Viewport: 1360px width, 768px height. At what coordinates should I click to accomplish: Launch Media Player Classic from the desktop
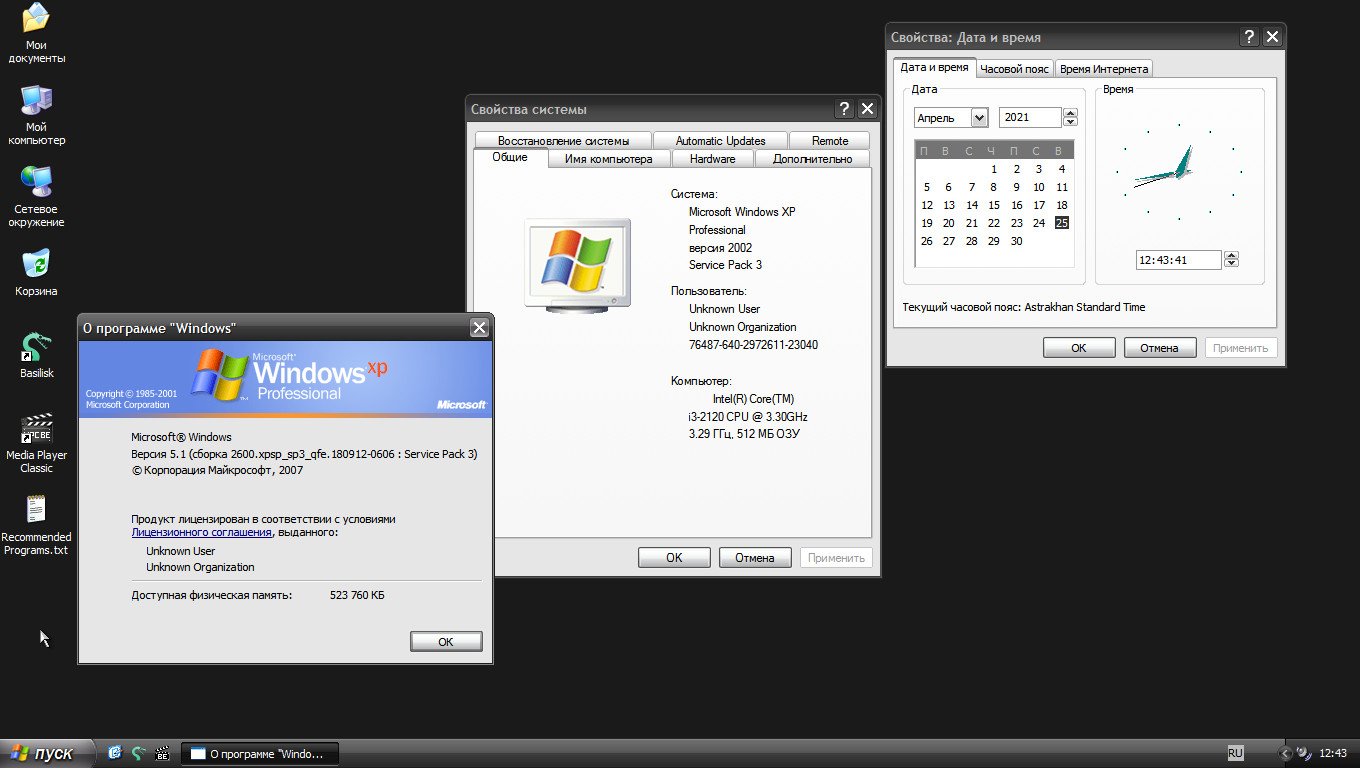click(36, 428)
